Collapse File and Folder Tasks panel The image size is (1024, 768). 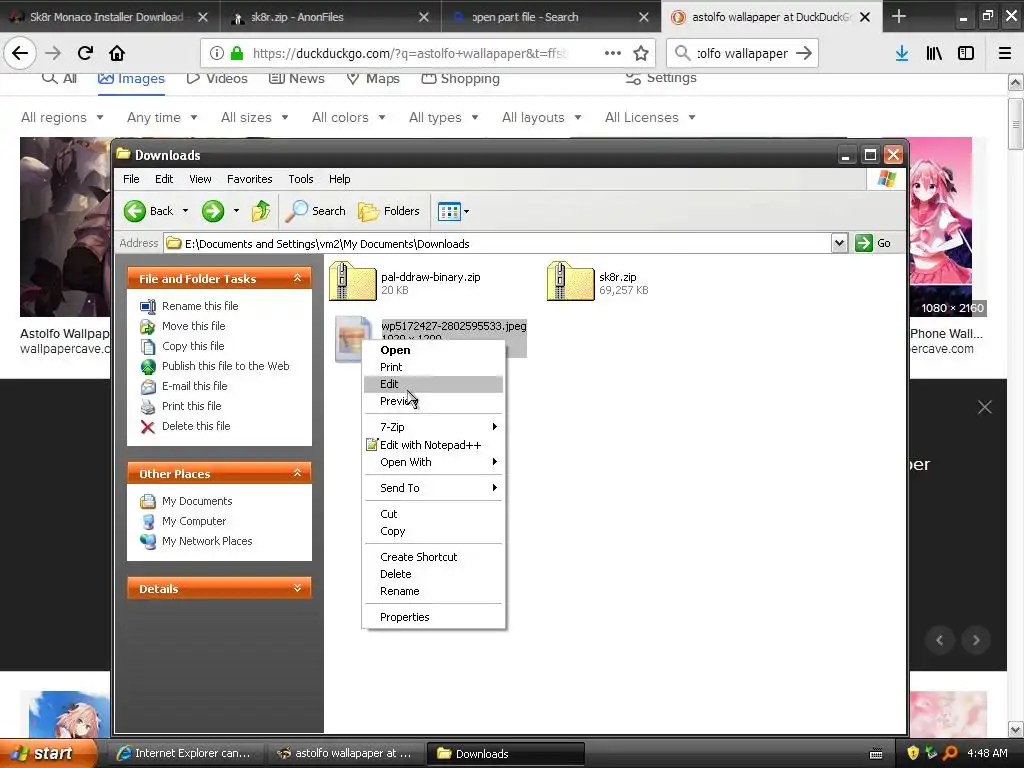pos(297,278)
